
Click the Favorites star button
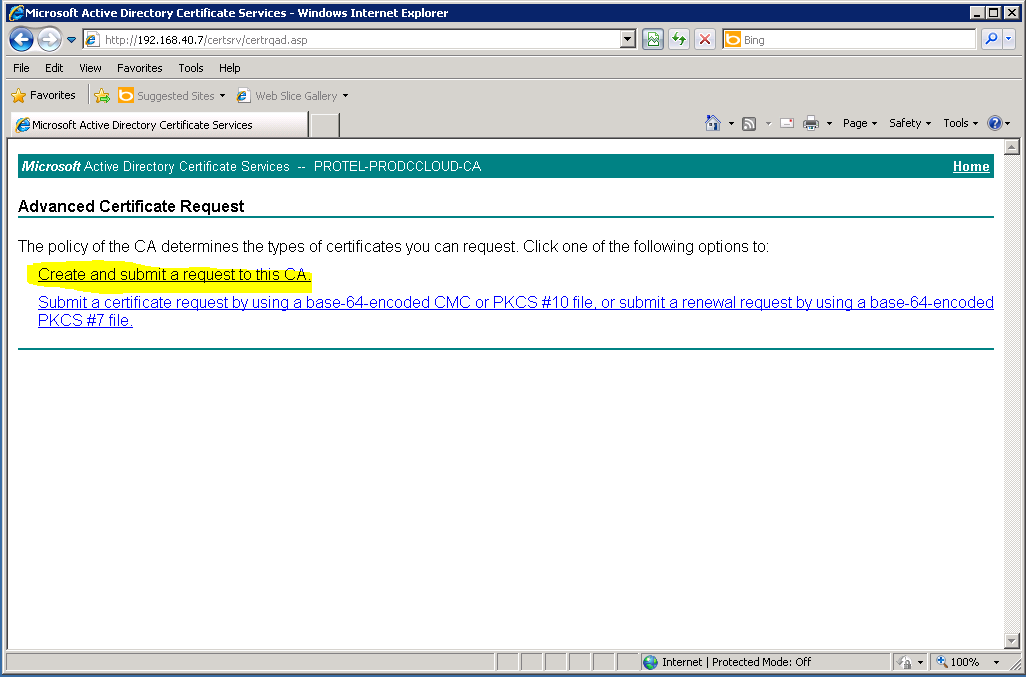(x=44, y=96)
